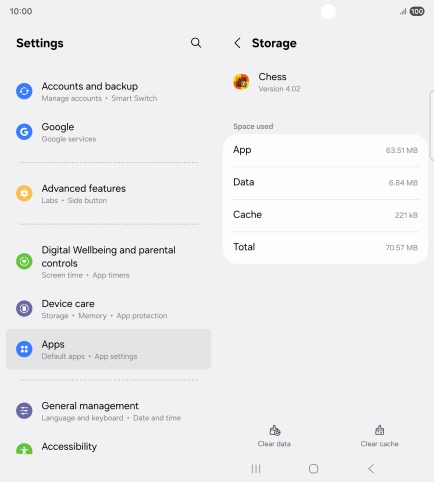This screenshot has width=434, height=482.
Task: Clear the Chess app cache
Action: [379, 436]
